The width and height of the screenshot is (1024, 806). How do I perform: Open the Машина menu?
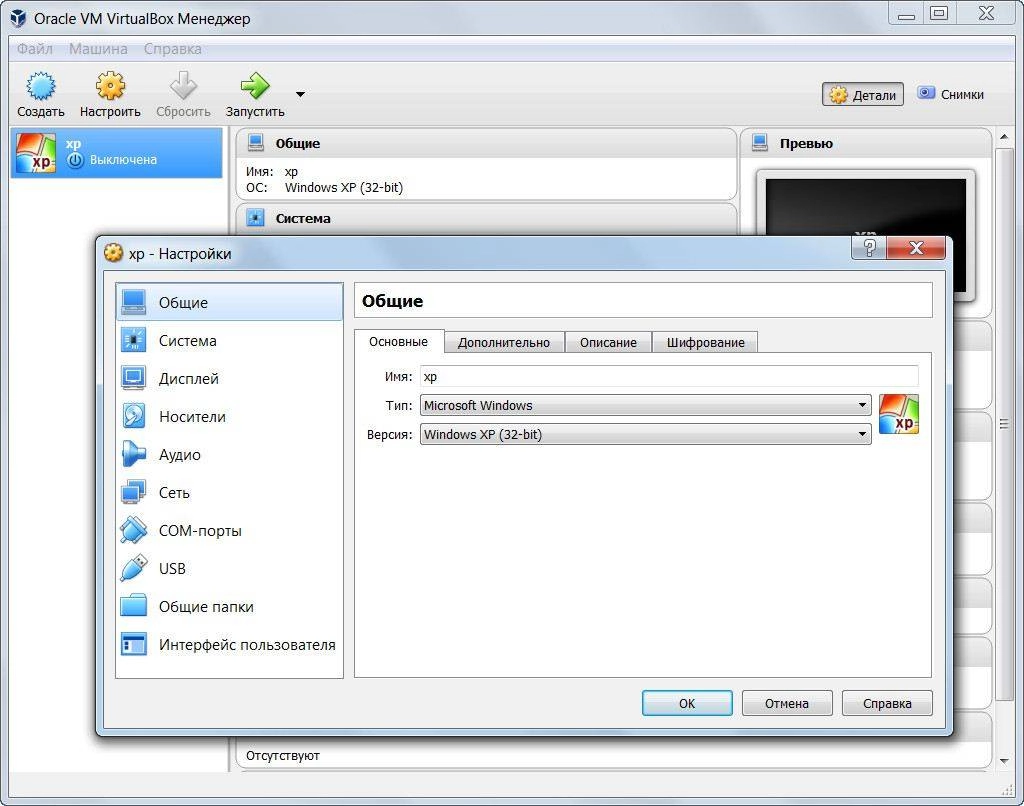tap(98, 49)
